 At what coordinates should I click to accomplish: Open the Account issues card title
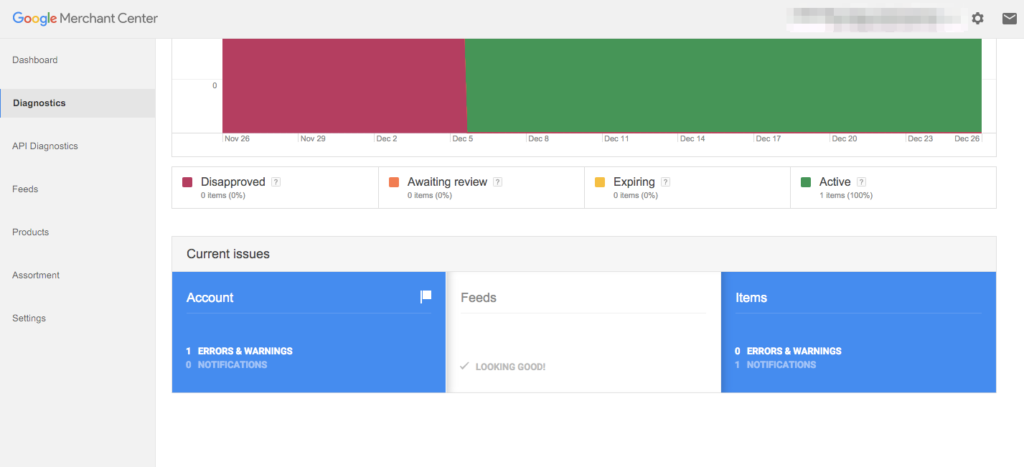click(210, 298)
